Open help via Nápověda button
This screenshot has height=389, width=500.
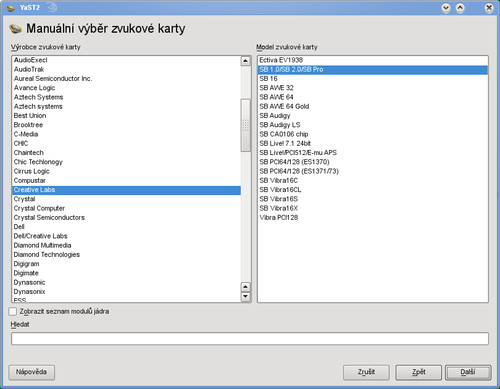[x=31, y=372]
